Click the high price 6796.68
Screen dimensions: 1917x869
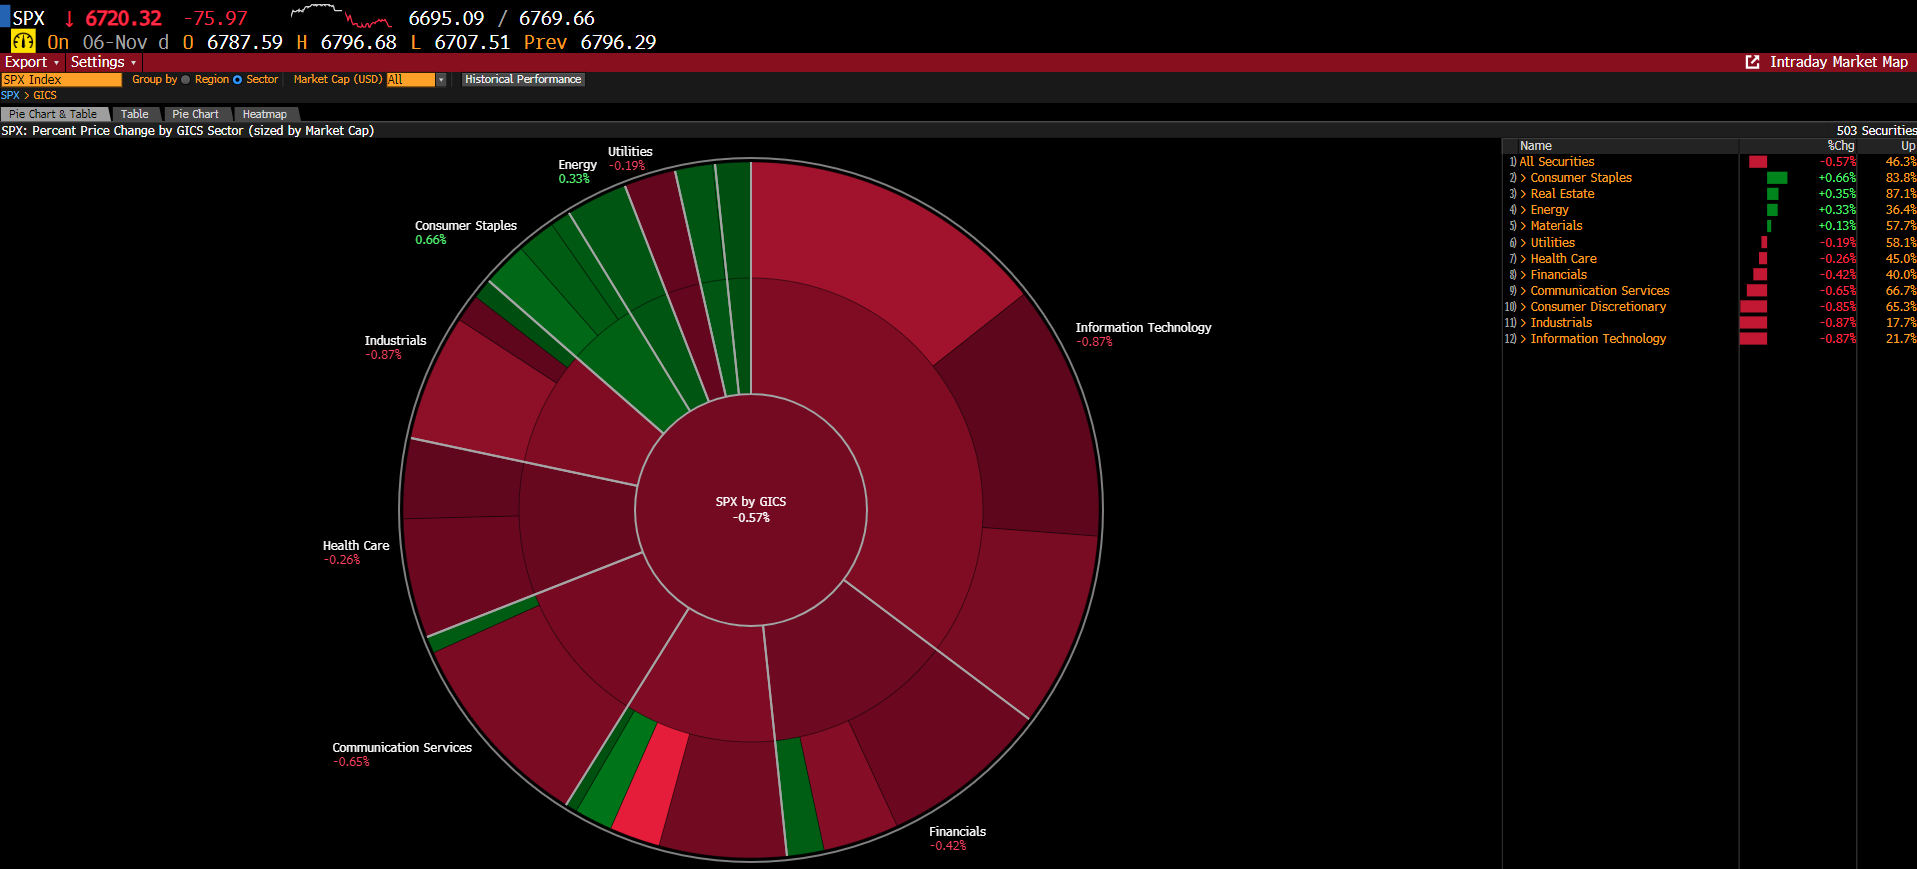pos(359,43)
